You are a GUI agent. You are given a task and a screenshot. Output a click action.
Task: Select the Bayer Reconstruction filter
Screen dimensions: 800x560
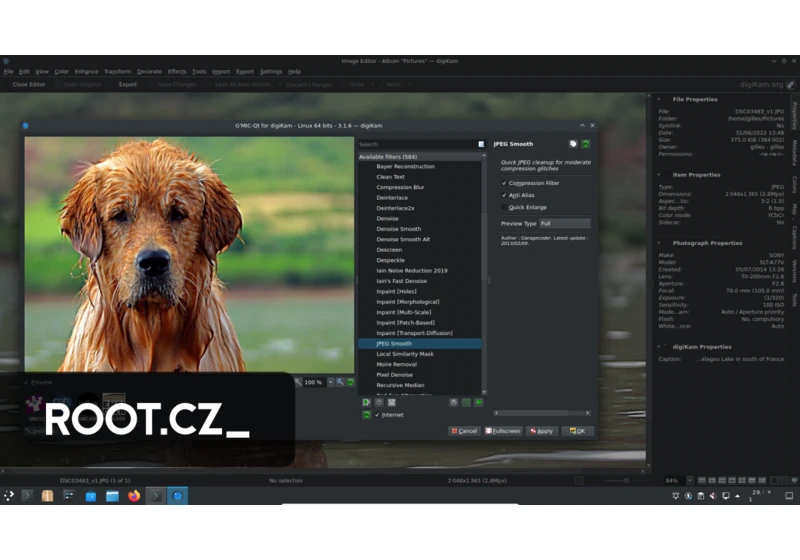click(x=405, y=166)
